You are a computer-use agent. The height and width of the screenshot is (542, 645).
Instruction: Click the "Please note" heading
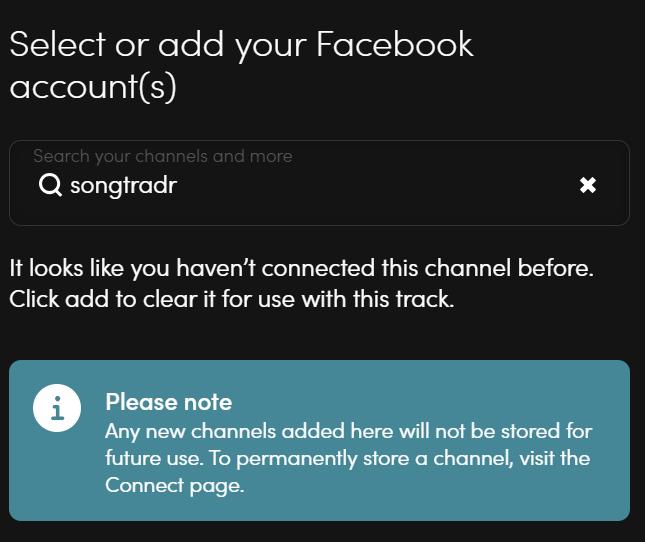click(169, 402)
